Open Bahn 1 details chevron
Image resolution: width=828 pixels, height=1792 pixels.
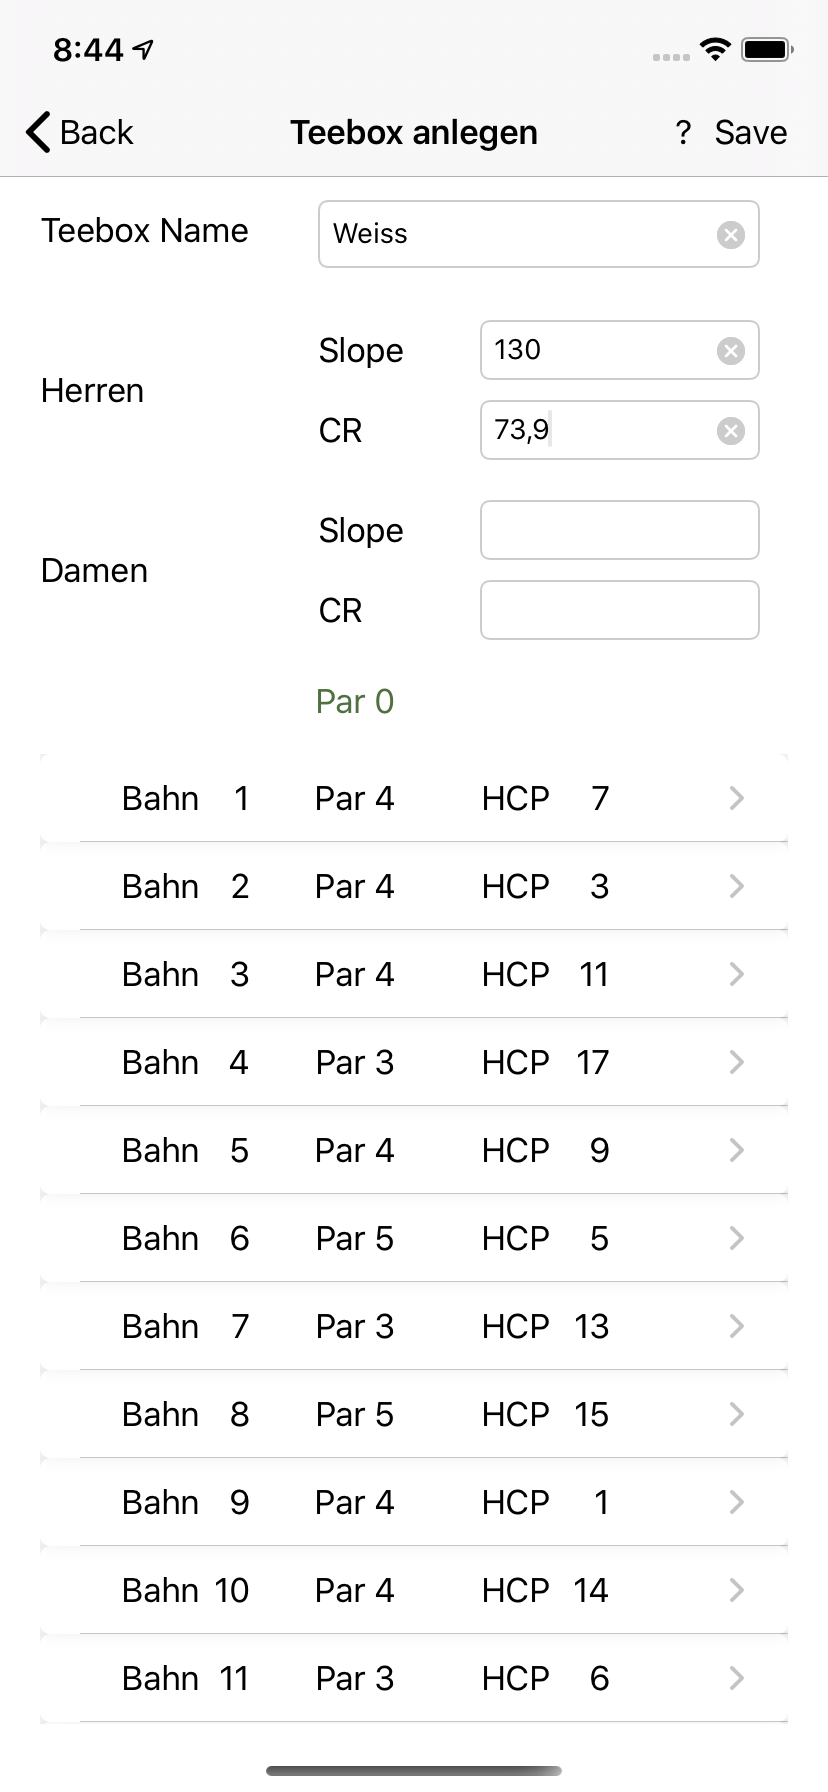click(737, 798)
